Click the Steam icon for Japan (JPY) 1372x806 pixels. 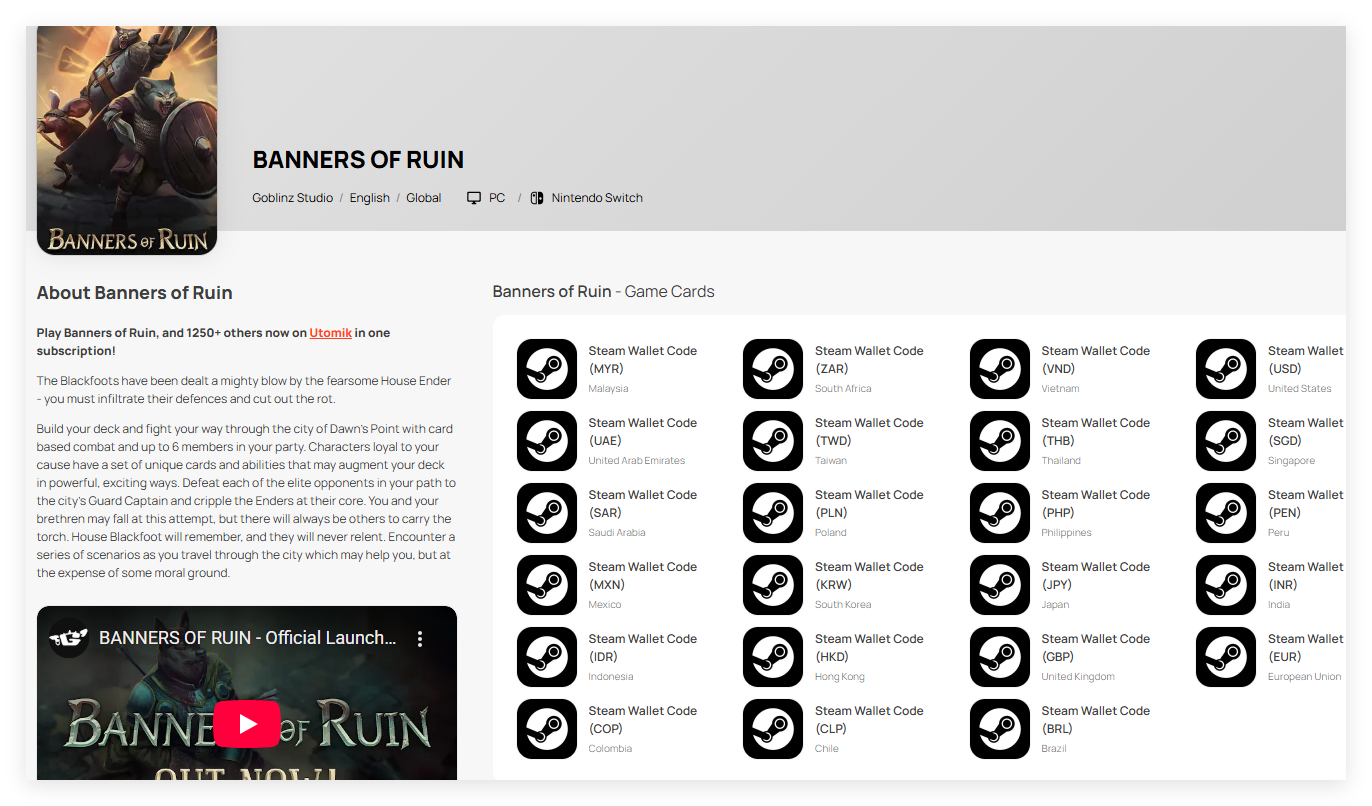click(1000, 585)
